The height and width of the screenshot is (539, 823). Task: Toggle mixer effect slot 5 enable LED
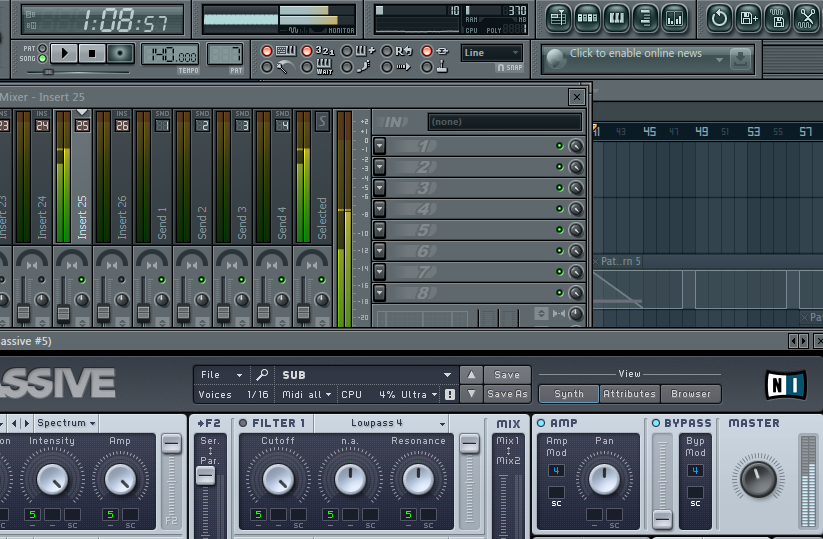coord(560,230)
